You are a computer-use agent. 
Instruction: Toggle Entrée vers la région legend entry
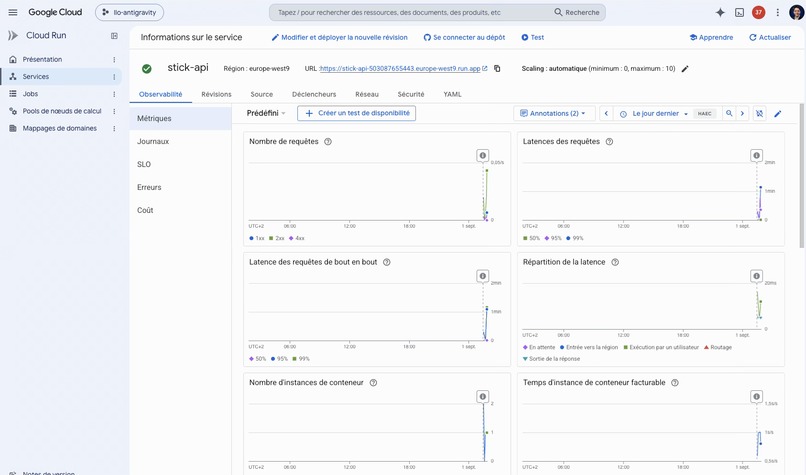[x=589, y=348]
